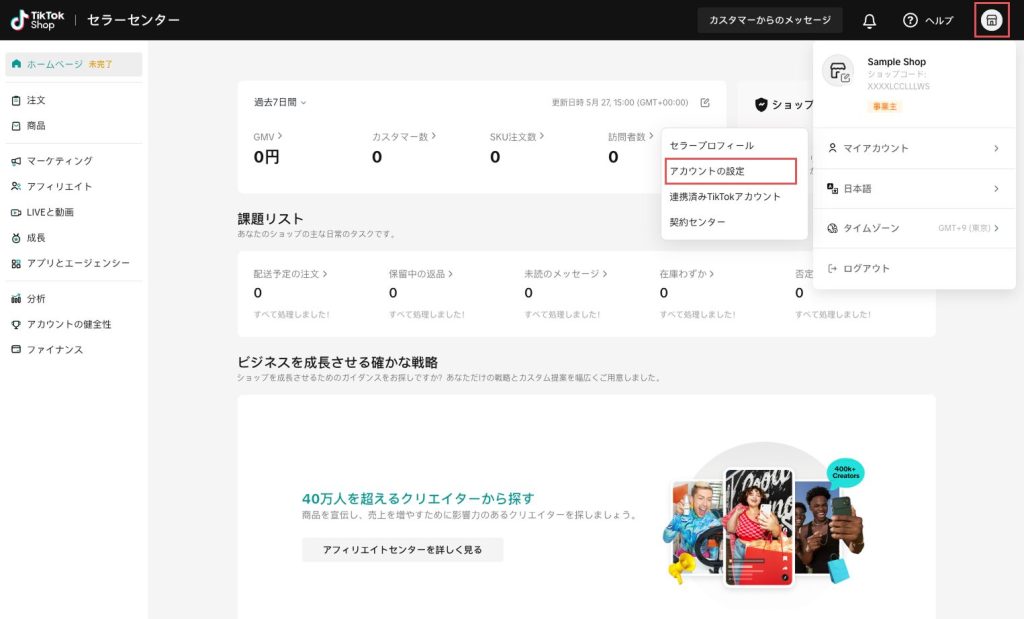1024x619 pixels.
Task: Click the shield icon next to ショップ
Action: (x=761, y=104)
